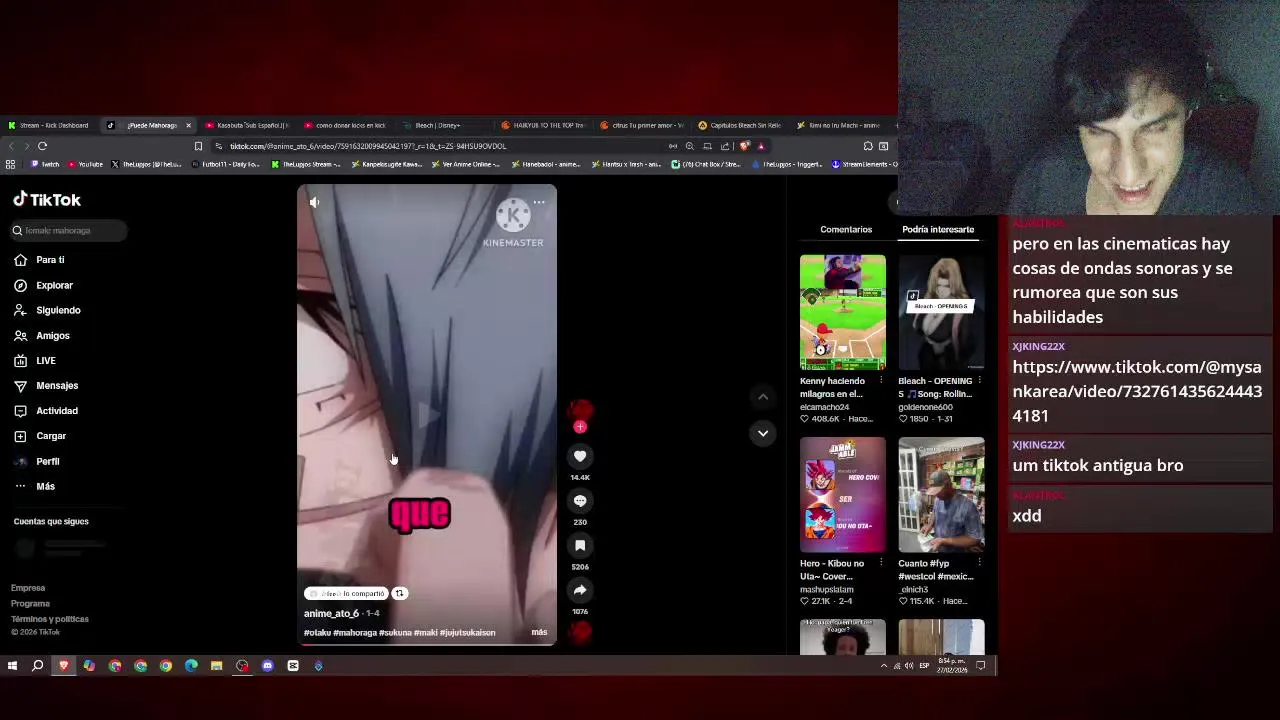
Task: Open the anime_ato_6 profile name
Action: [331, 613]
